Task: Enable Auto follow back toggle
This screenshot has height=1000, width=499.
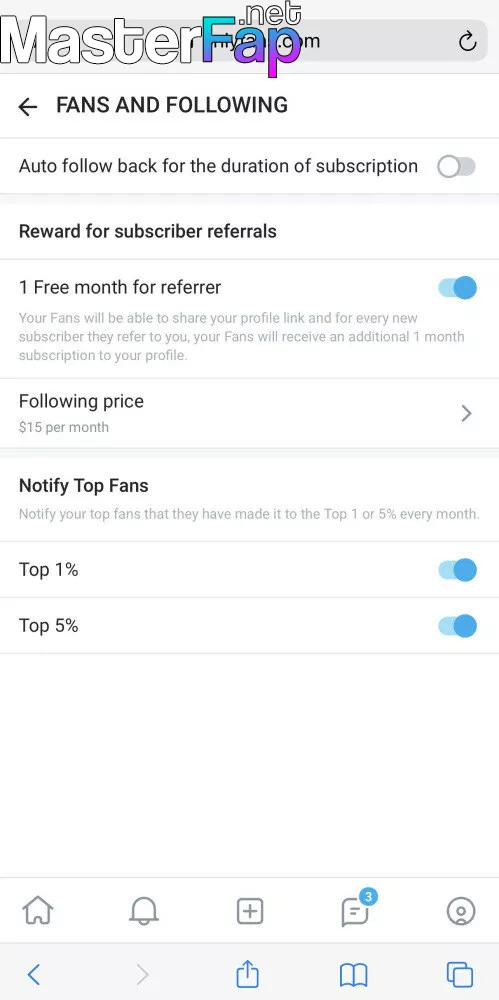Action: pyautogui.click(x=456, y=167)
